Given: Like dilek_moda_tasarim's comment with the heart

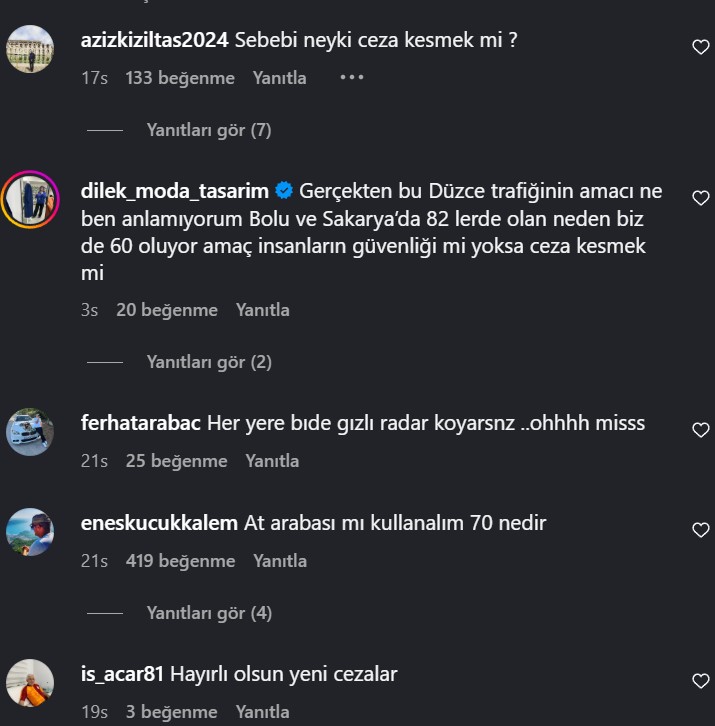Looking at the screenshot, I should coord(701,198).
